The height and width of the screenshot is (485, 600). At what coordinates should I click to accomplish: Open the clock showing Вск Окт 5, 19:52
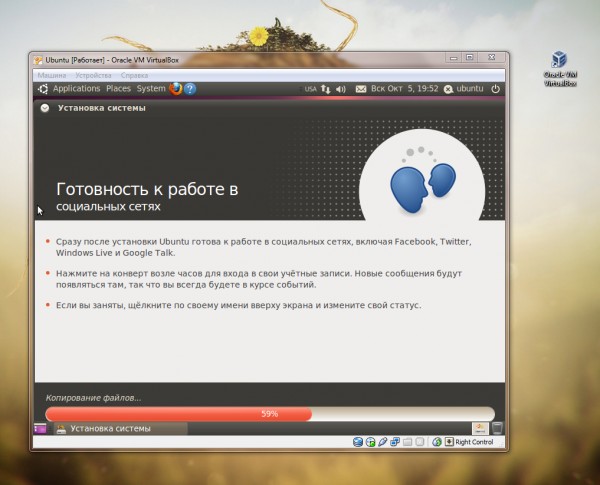pyautogui.click(x=404, y=89)
